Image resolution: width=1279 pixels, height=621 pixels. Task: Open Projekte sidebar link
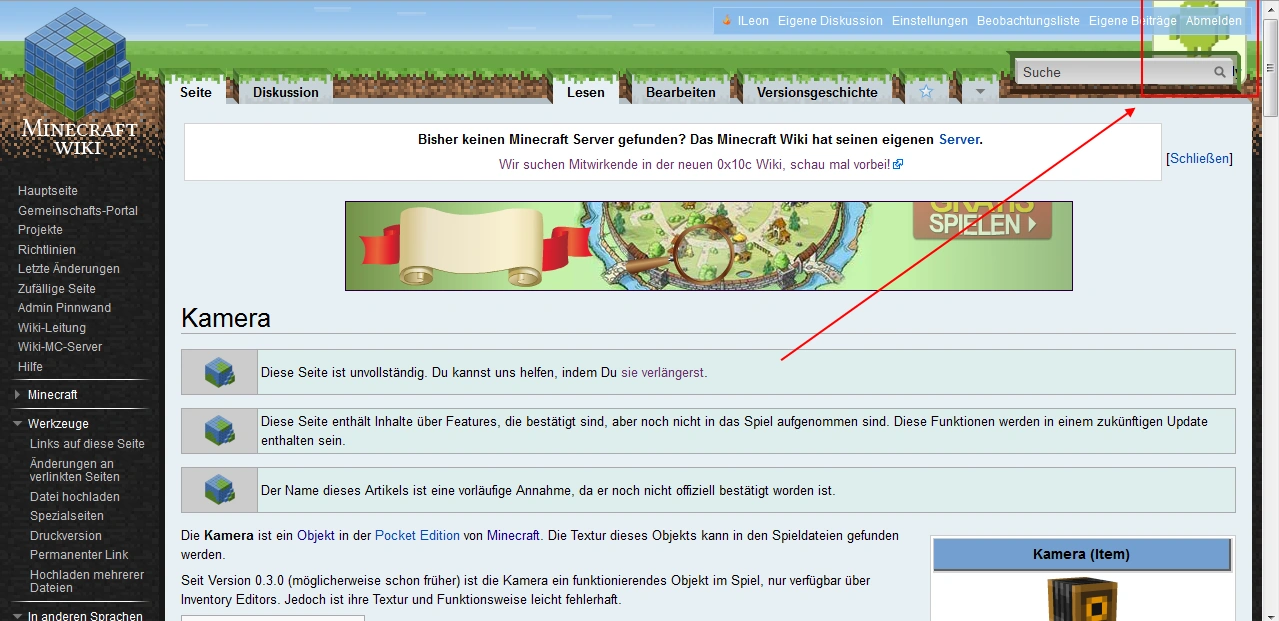(40, 230)
